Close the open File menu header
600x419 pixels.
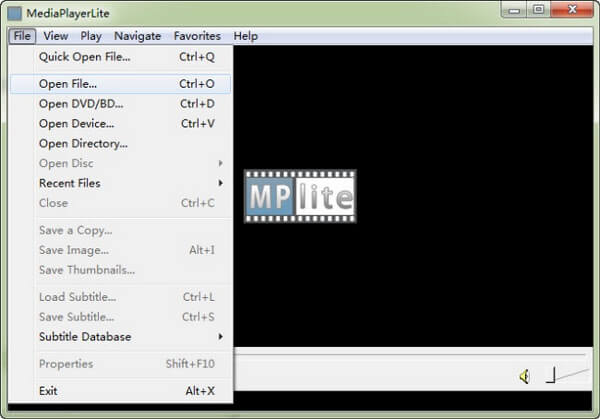22,36
